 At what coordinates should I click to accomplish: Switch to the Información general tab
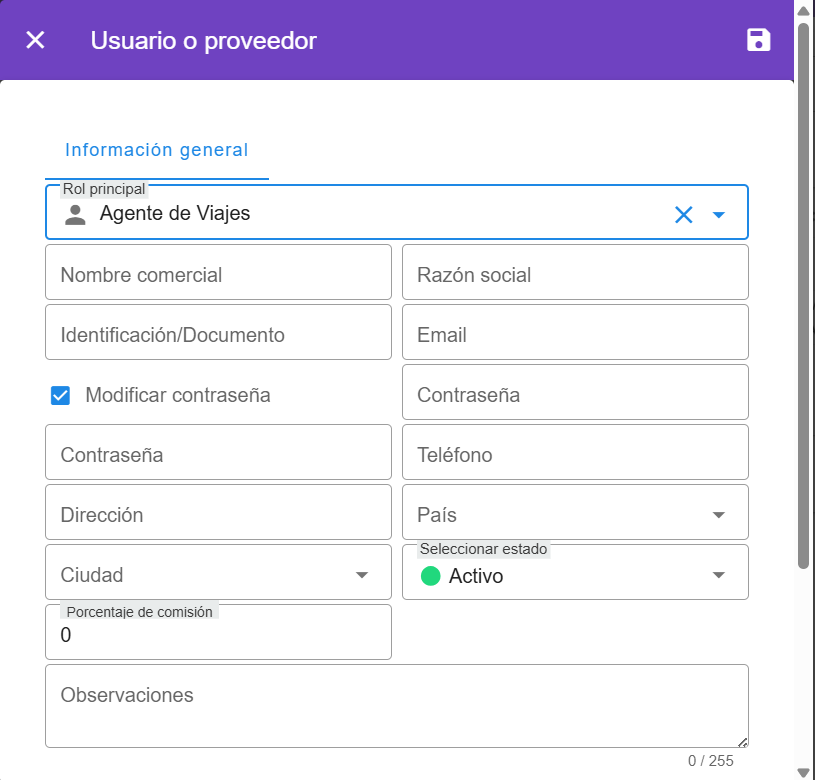pyautogui.click(x=156, y=150)
